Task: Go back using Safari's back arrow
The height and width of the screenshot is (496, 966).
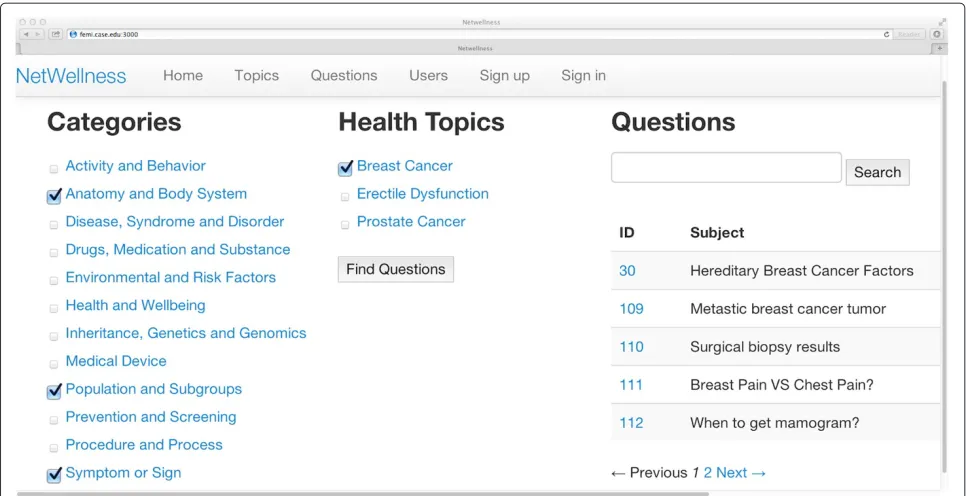Action: click(26, 35)
